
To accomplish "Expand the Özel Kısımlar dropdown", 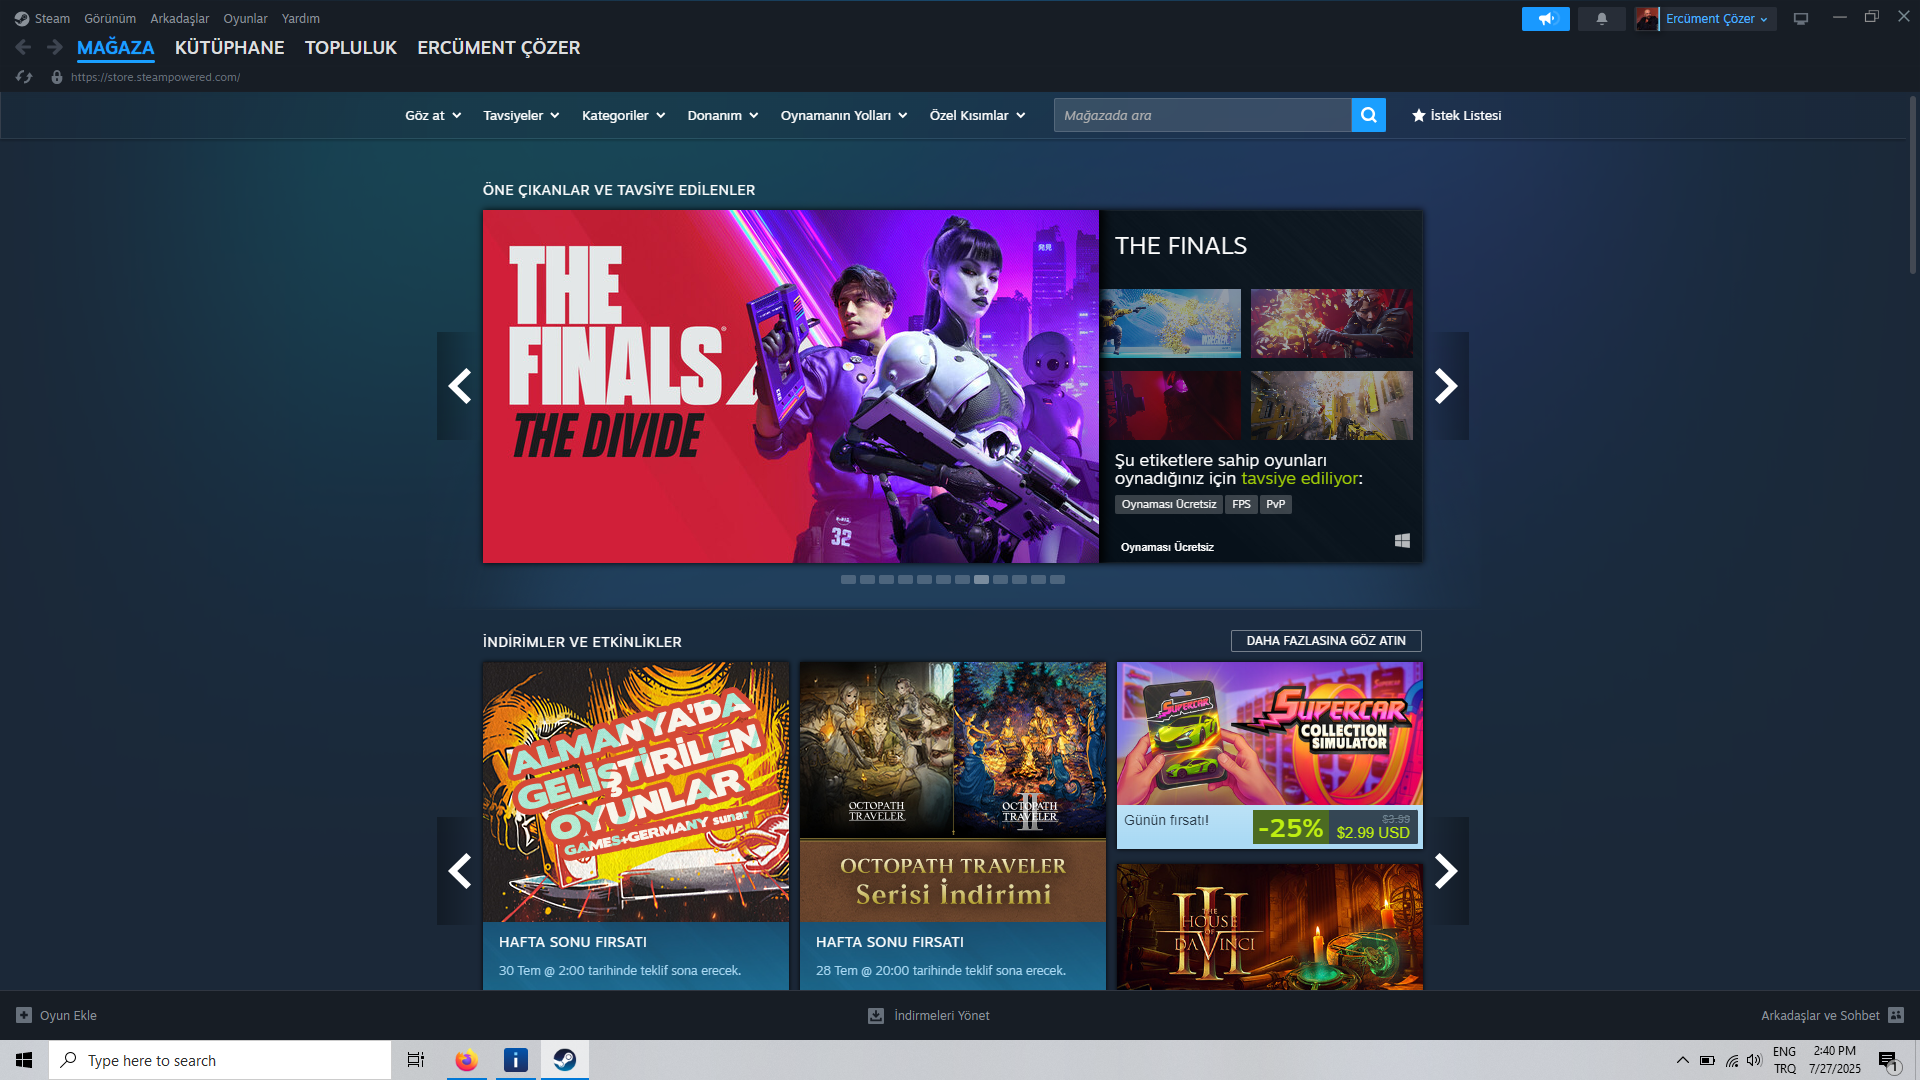I will coord(977,115).
